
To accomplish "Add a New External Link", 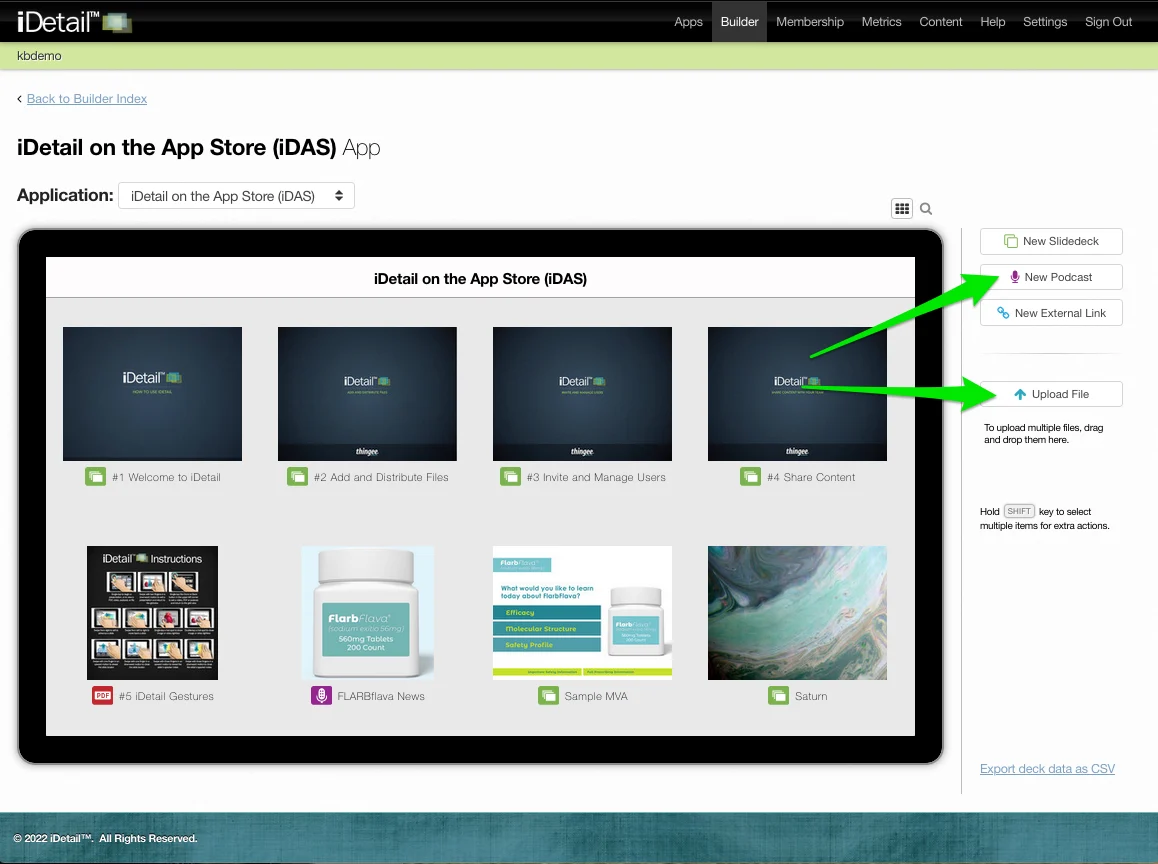I will tap(1051, 313).
